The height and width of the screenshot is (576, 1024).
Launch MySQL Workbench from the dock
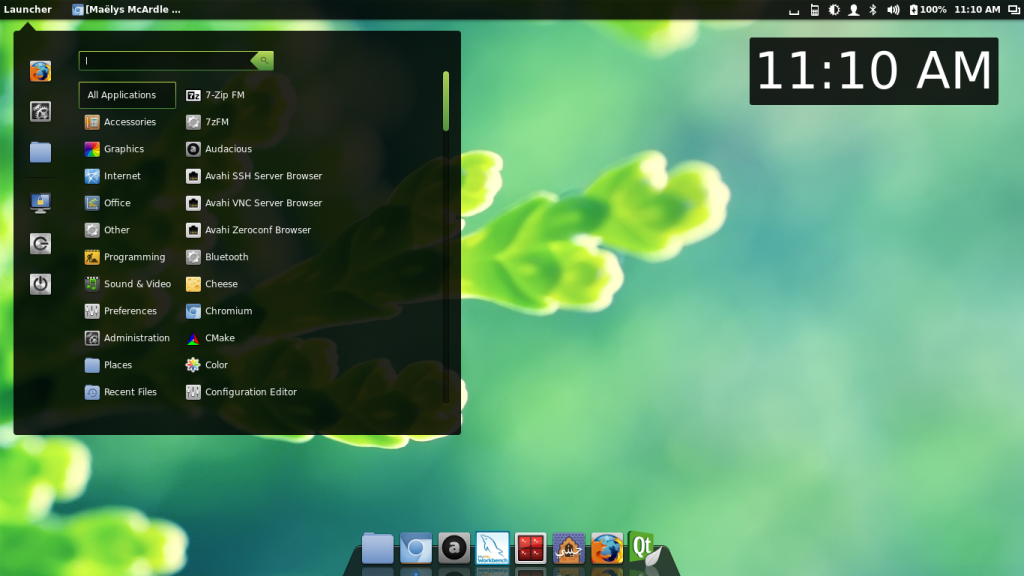pos(493,548)
